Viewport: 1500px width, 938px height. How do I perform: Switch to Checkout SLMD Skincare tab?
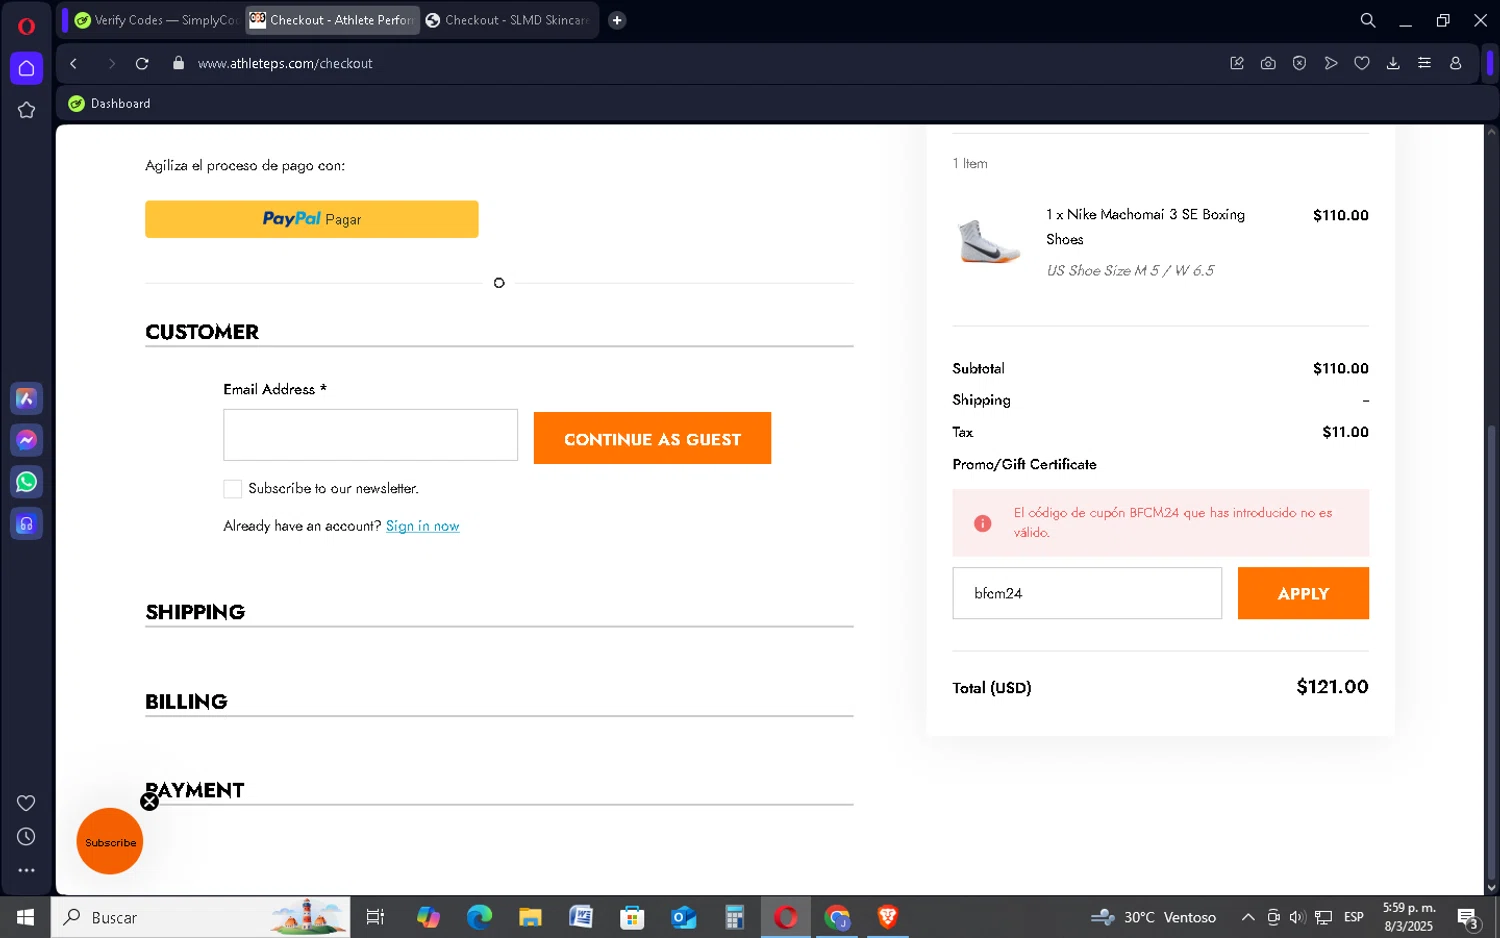[508, 20]
